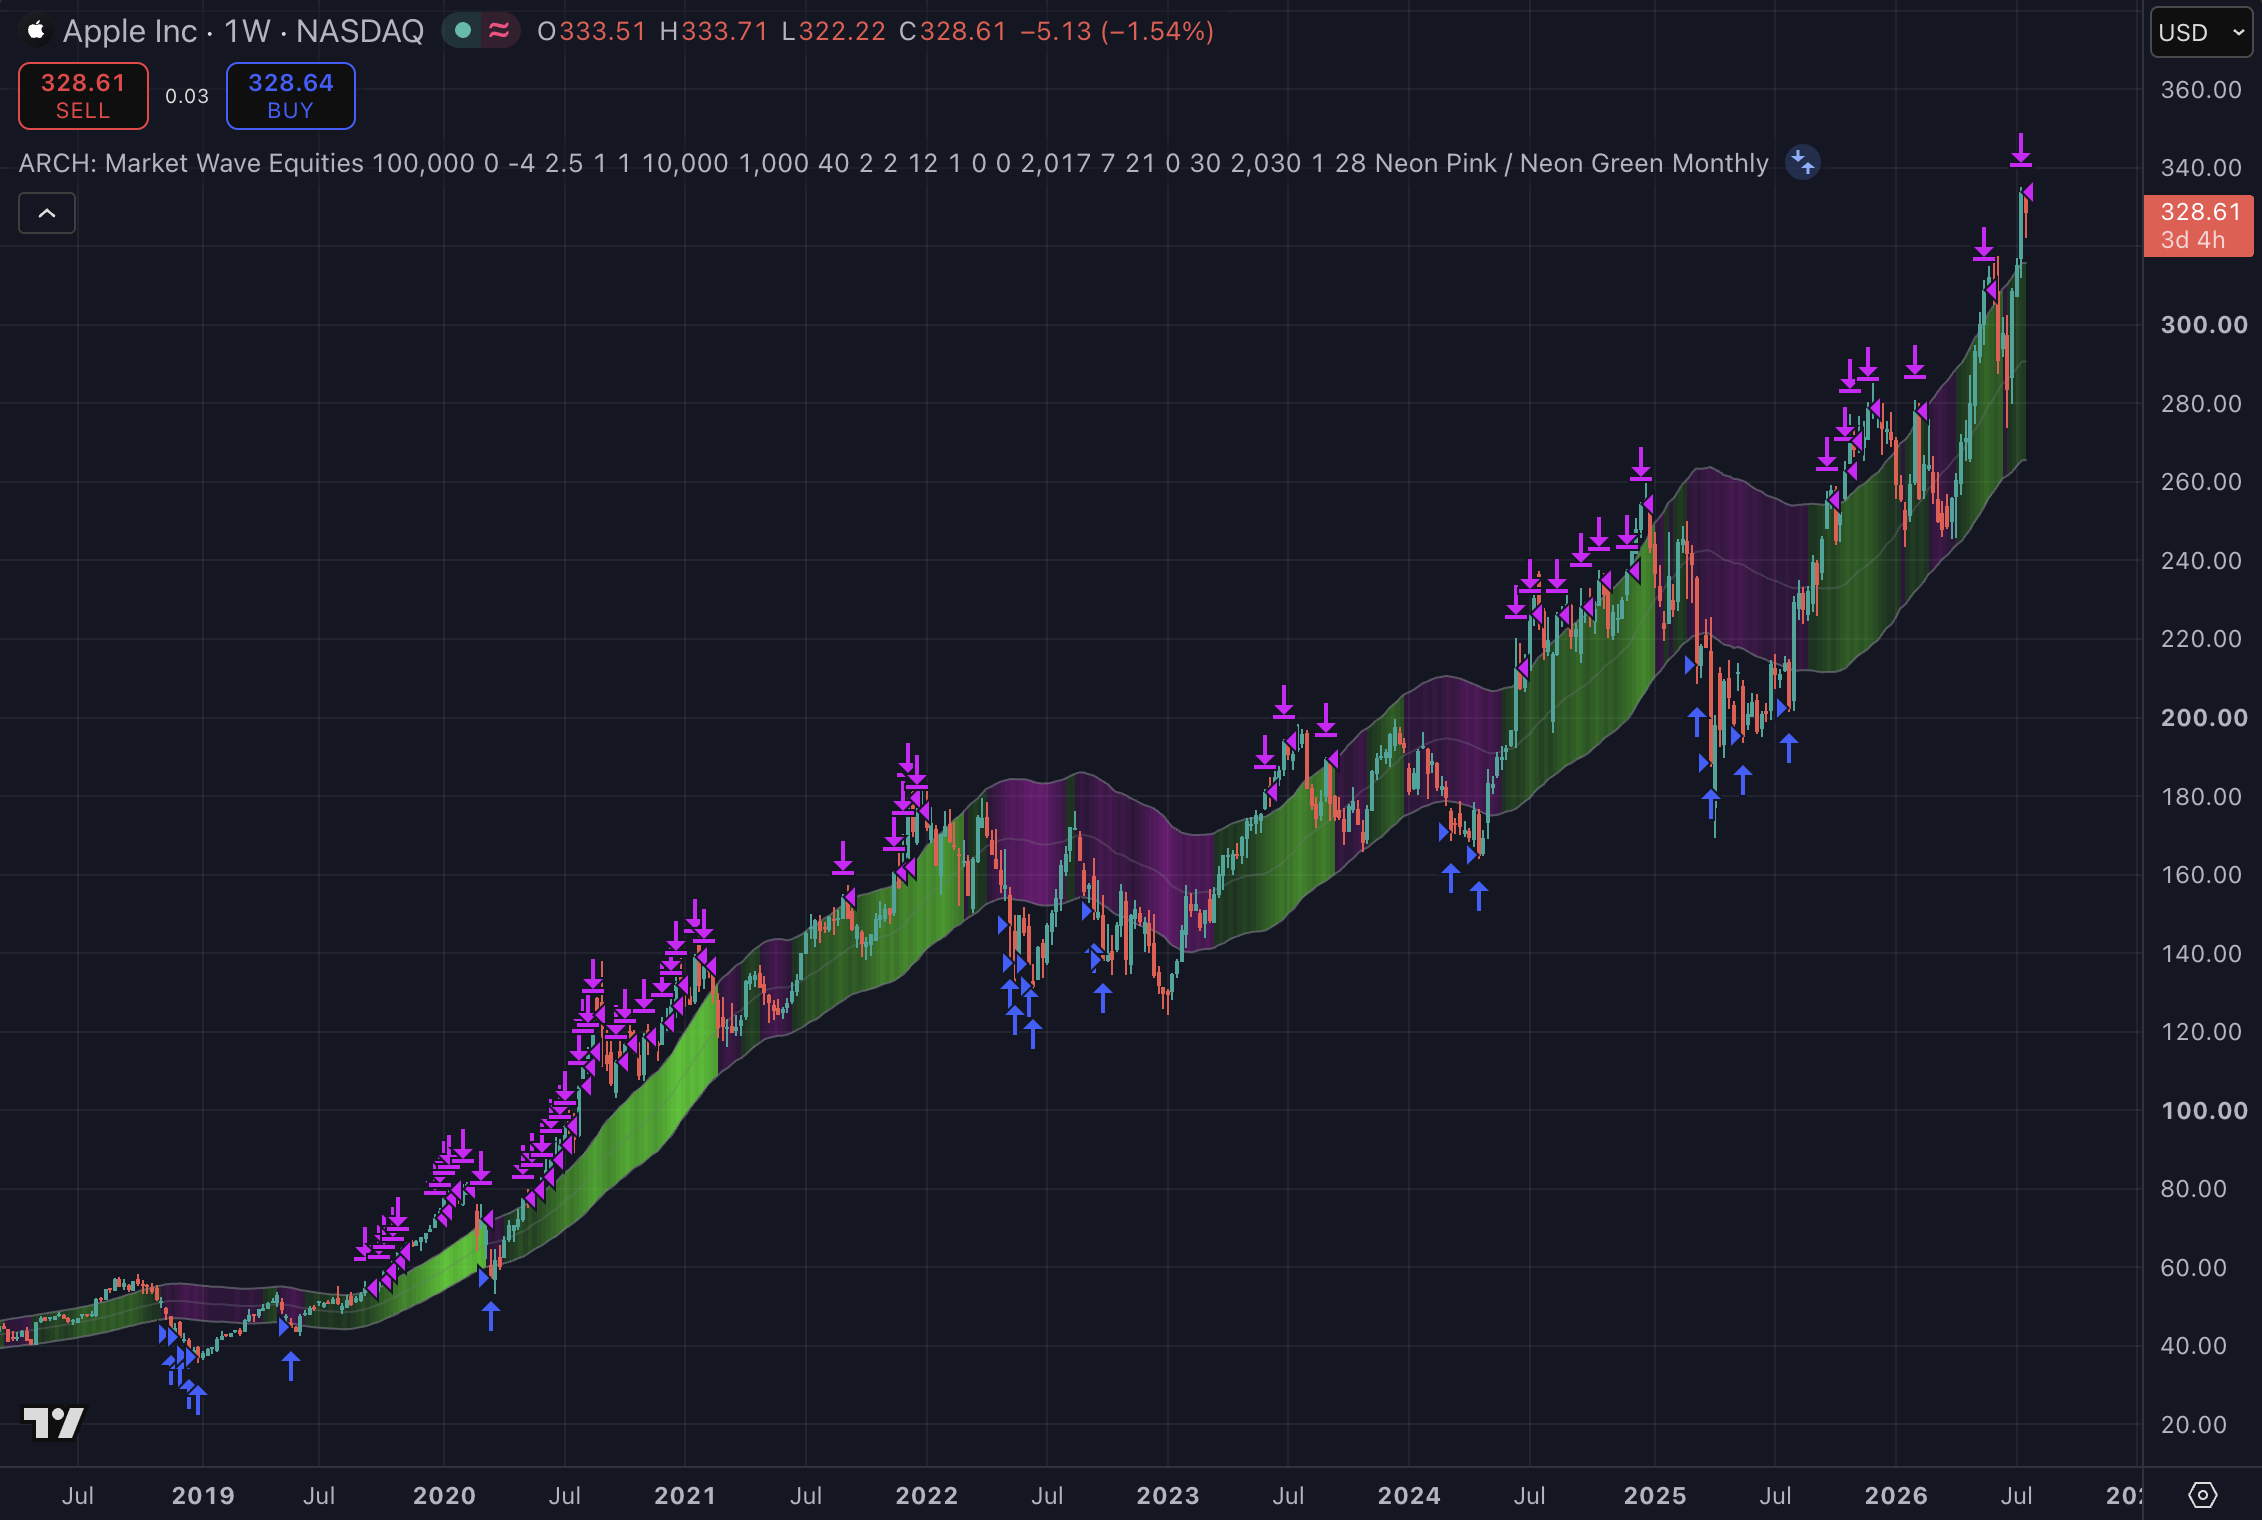Click the high value H333.71 in header
2262x1520 pixels.
(714, 31)
